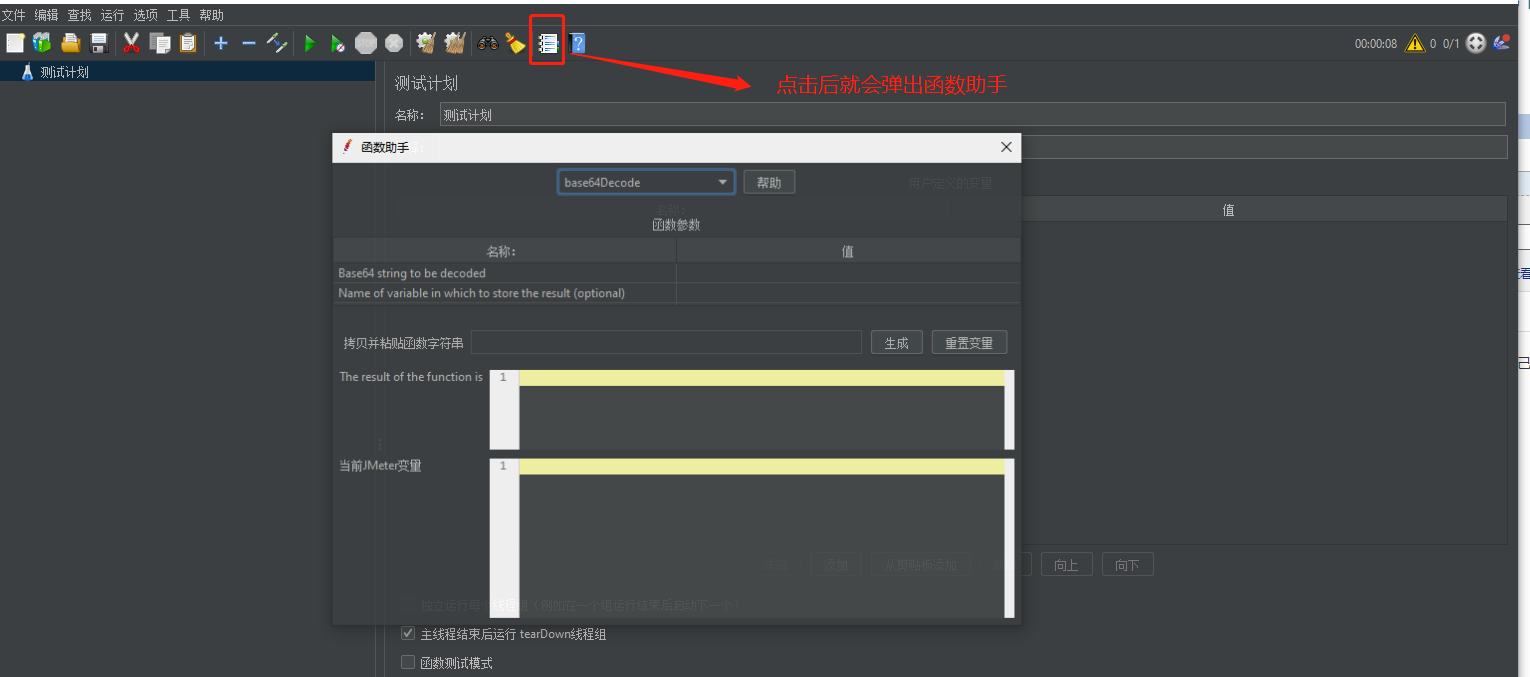Screen dimensions: 1530x677
Task: Clear results with single broom gear icon
Action: coord(426,43)
